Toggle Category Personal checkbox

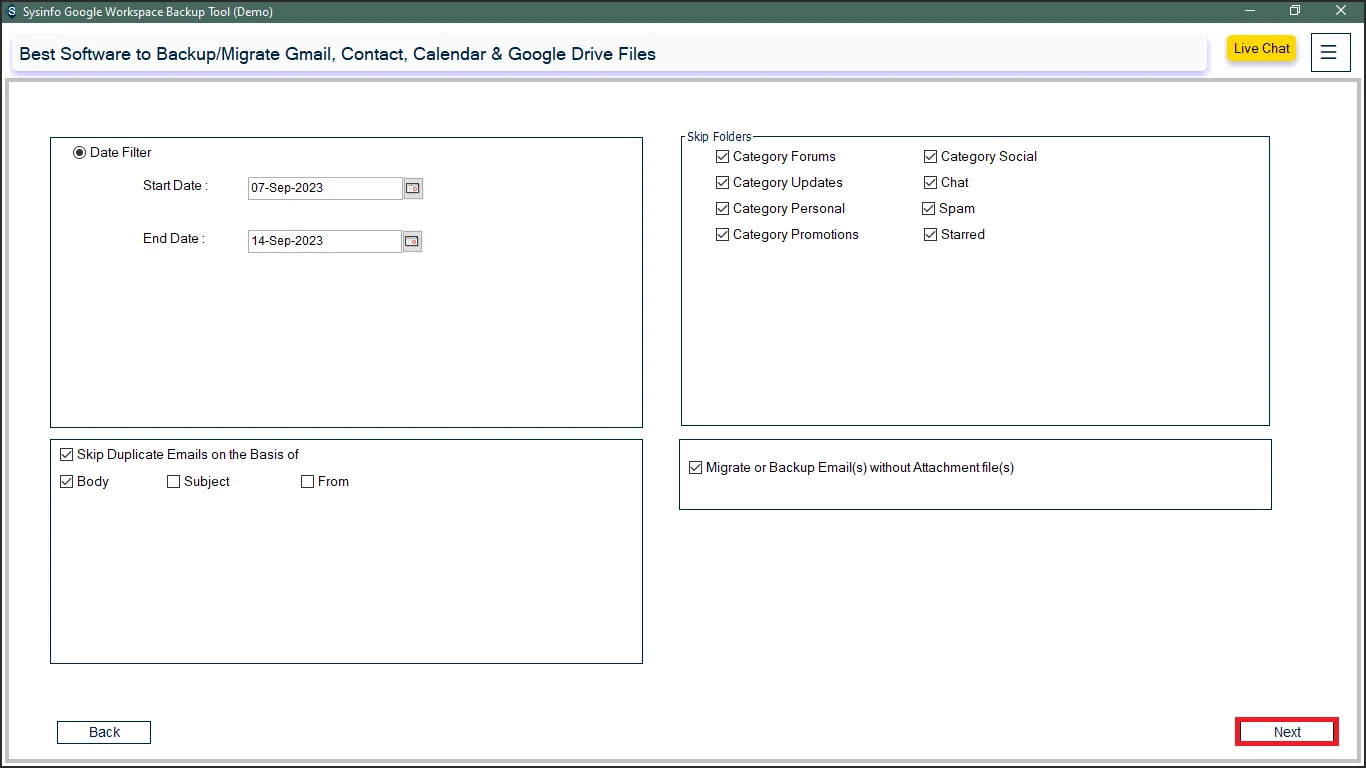coord(723,209)
